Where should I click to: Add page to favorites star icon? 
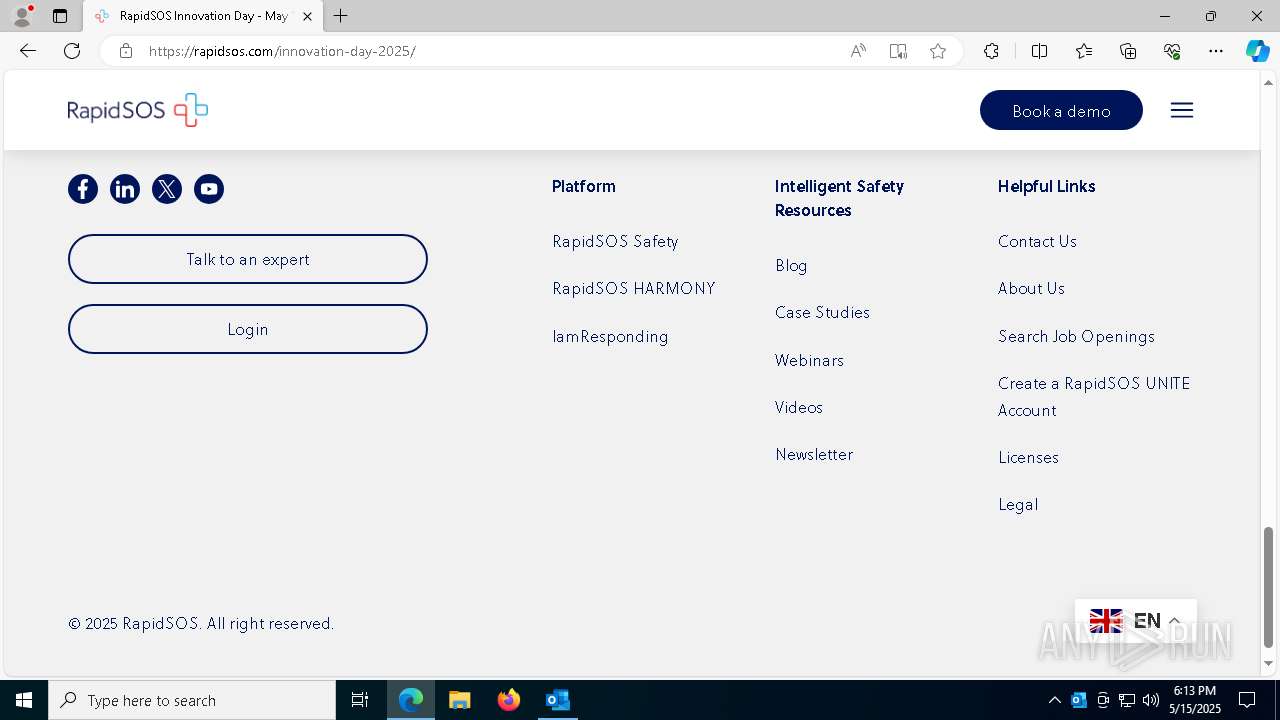pyautogui.click(x=938, y=51)
